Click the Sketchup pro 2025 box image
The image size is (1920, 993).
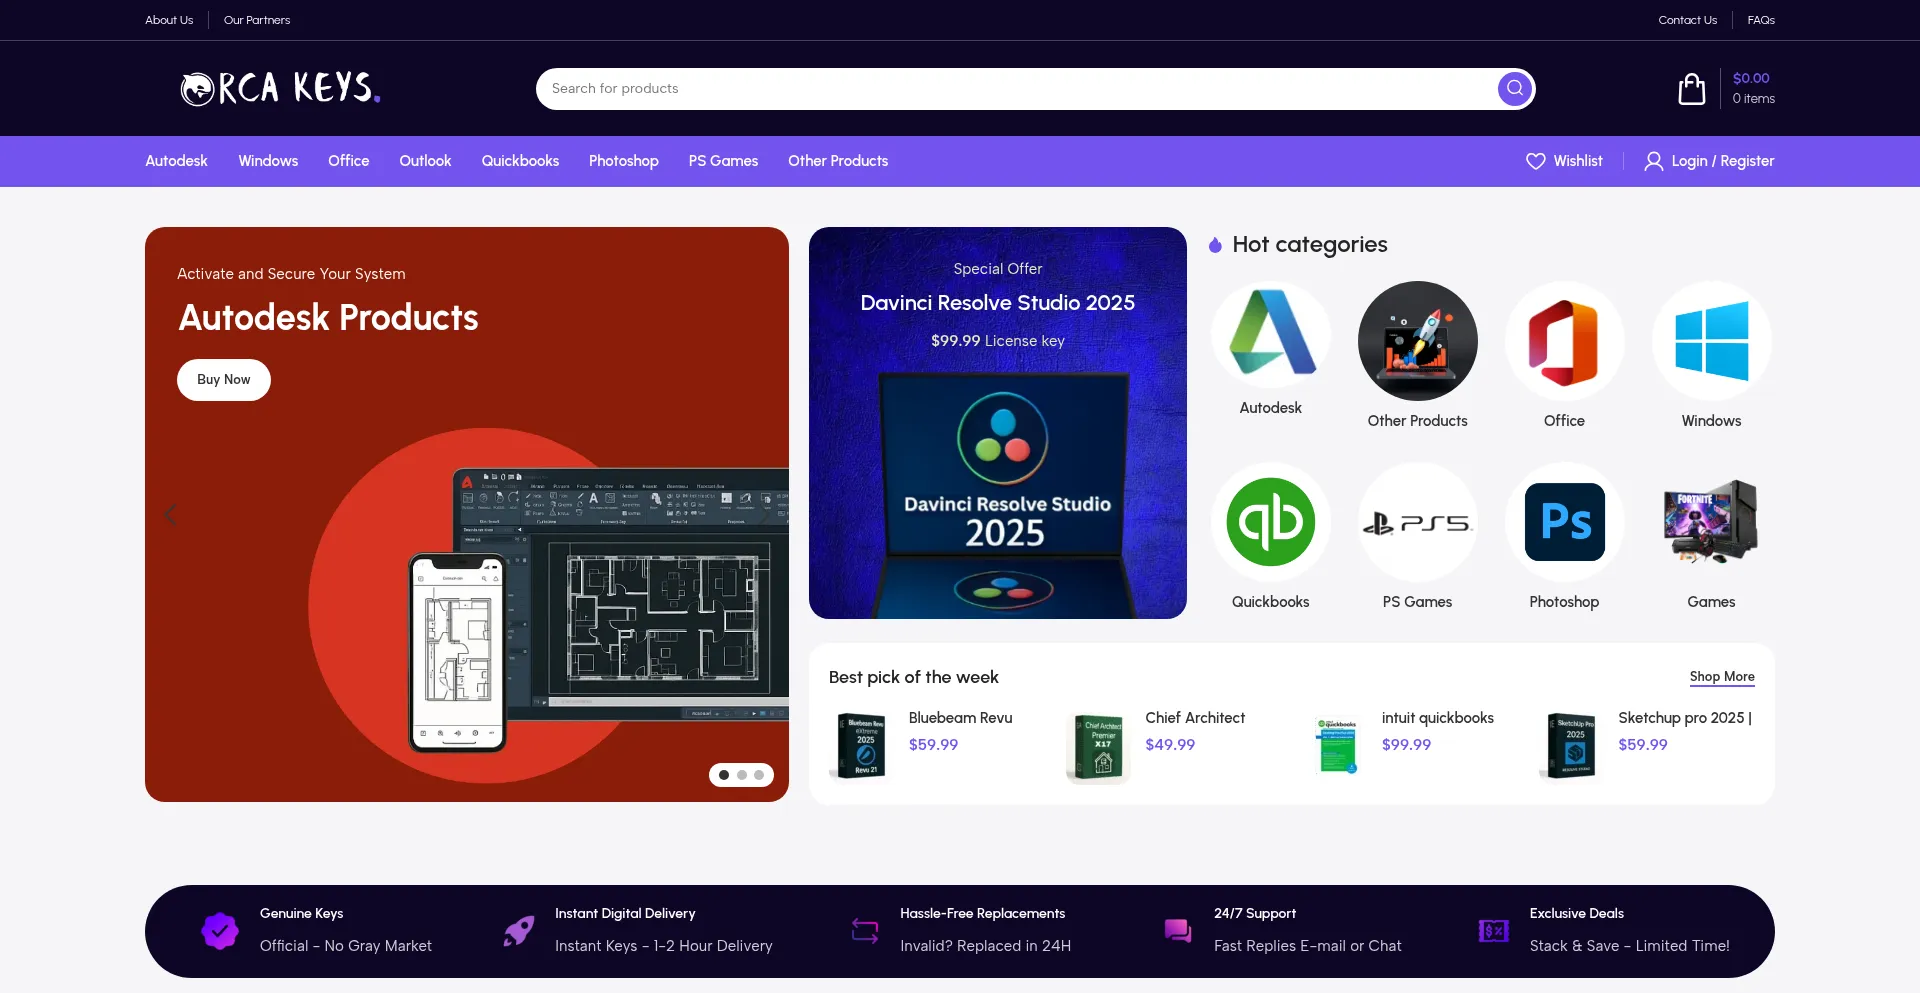click(1571, 746)
